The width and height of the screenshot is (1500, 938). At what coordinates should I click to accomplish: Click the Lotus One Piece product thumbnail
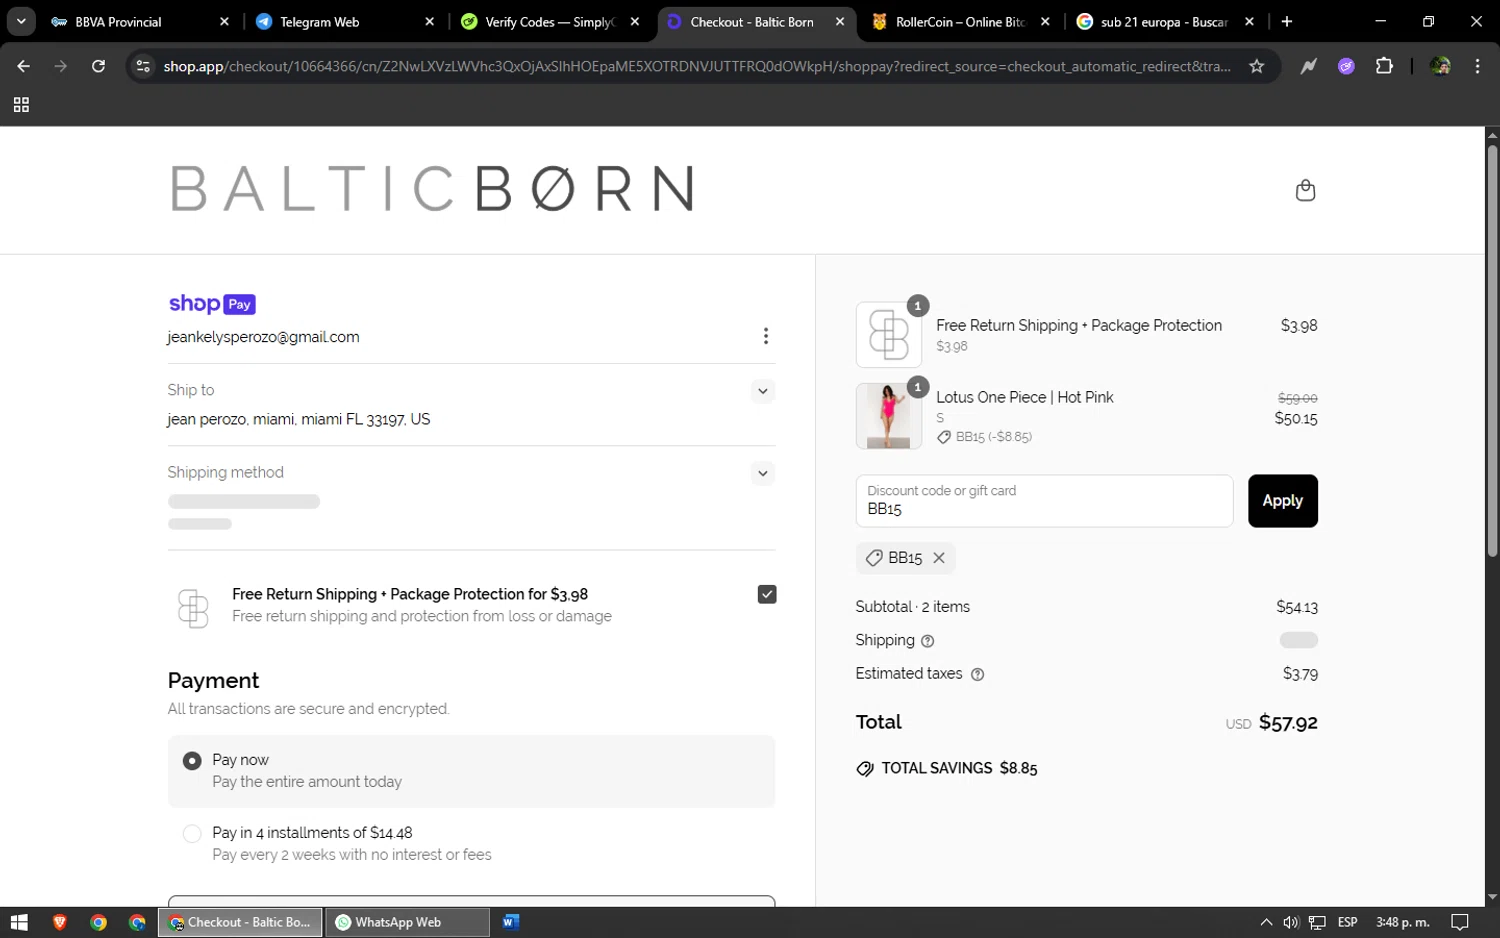888,416
